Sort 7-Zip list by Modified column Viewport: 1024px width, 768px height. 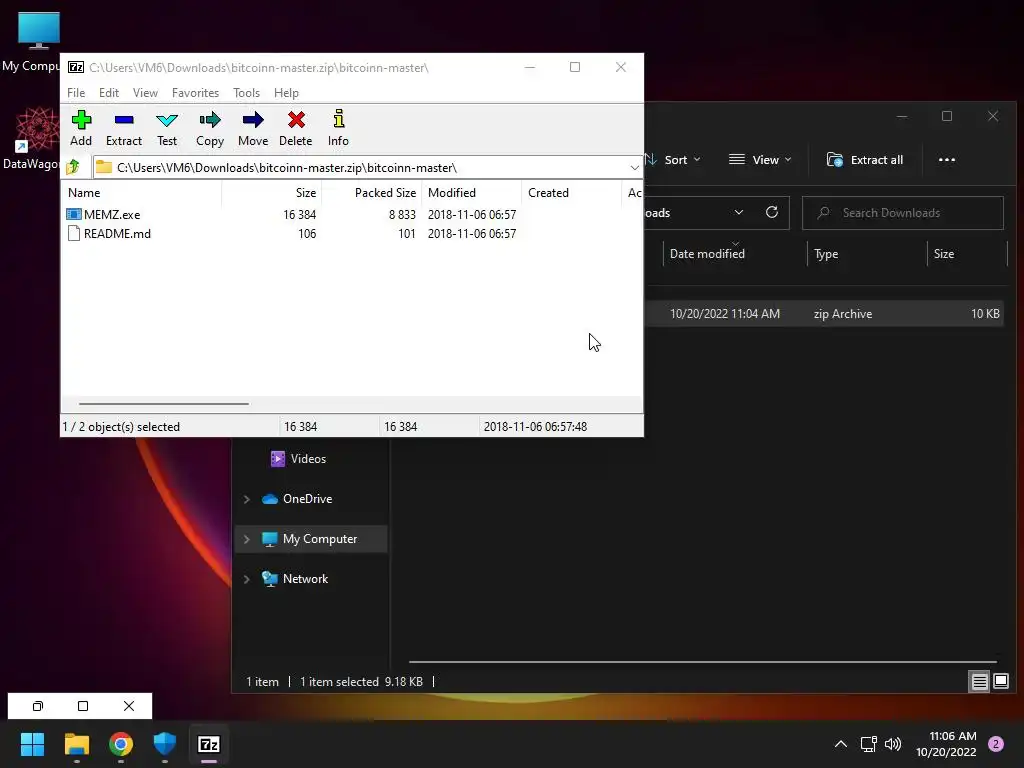(472, 193)
